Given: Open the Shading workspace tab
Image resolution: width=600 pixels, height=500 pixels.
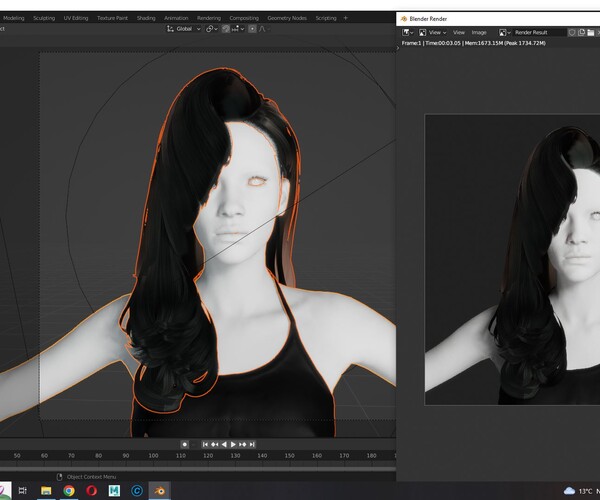Looking at the screenshot, I should tap(146, 18).
